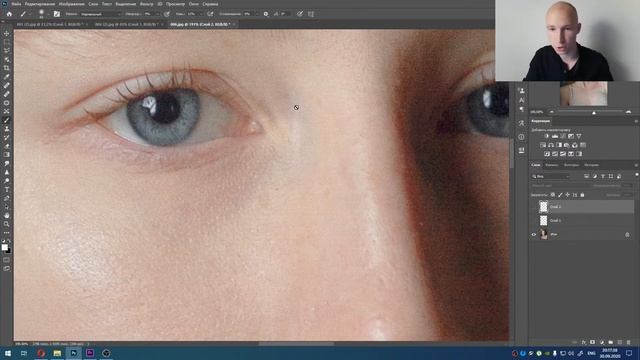Select the Clone Stamp tool
Viewport: 640px width, 360px height.
[7, 129]
